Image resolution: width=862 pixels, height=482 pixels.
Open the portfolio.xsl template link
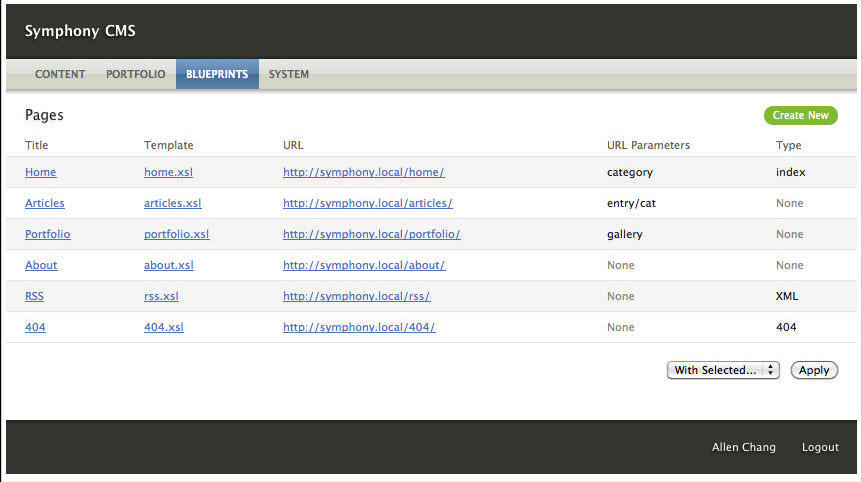tap(176, 234)
